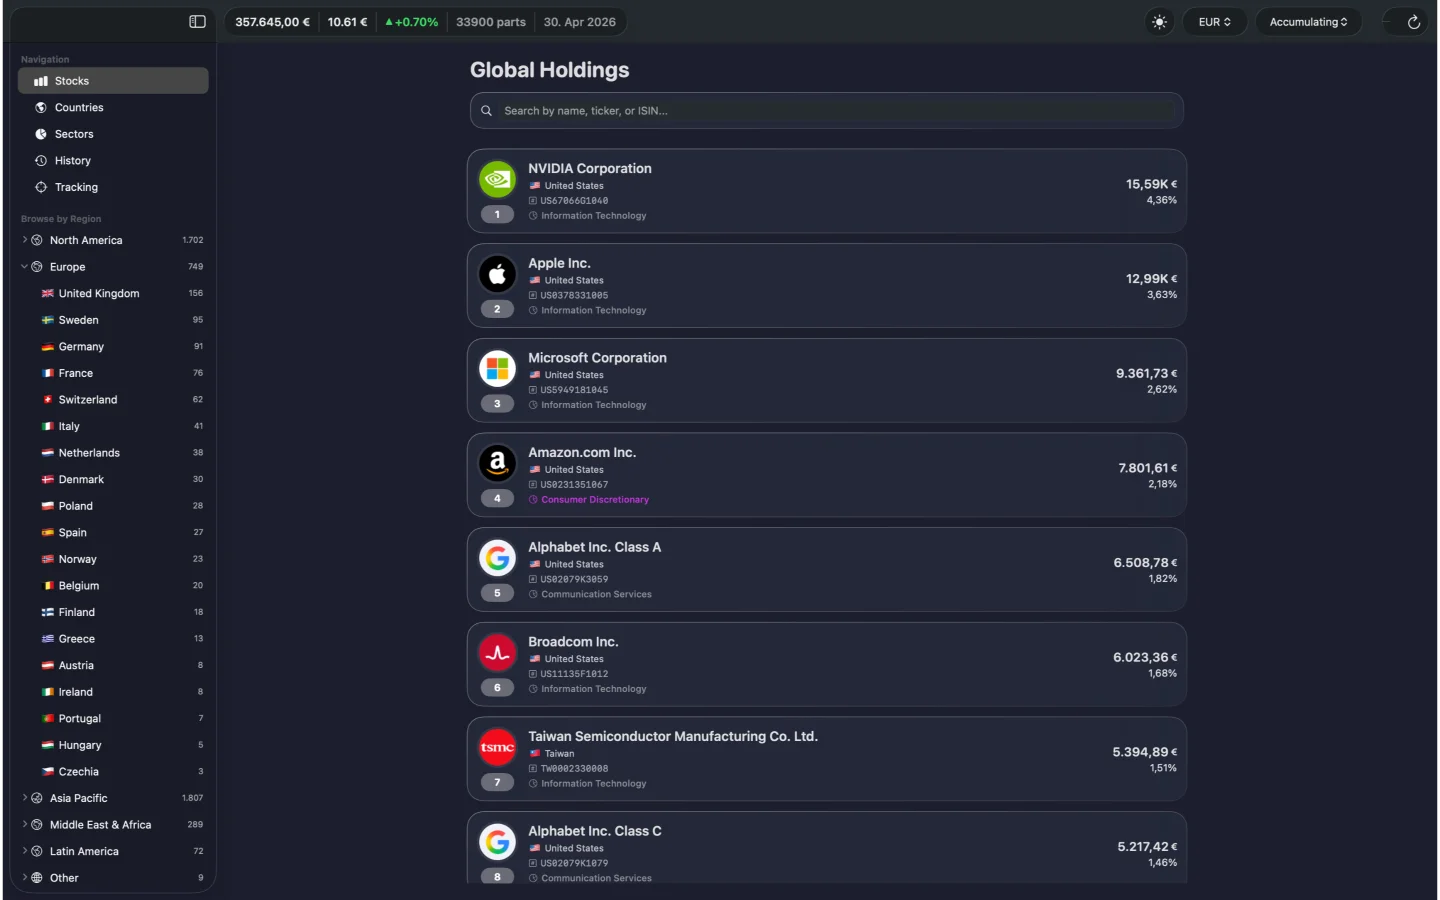Click the NVIDIA logo icon
Screen dimensions: 1440x900
(x=497, y=179)
